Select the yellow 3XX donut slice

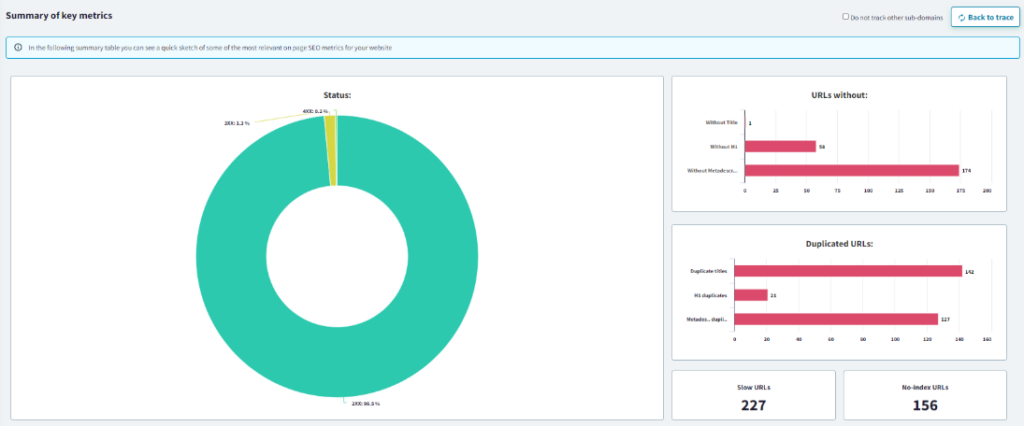pyautogui.click(x=330, y=150)
